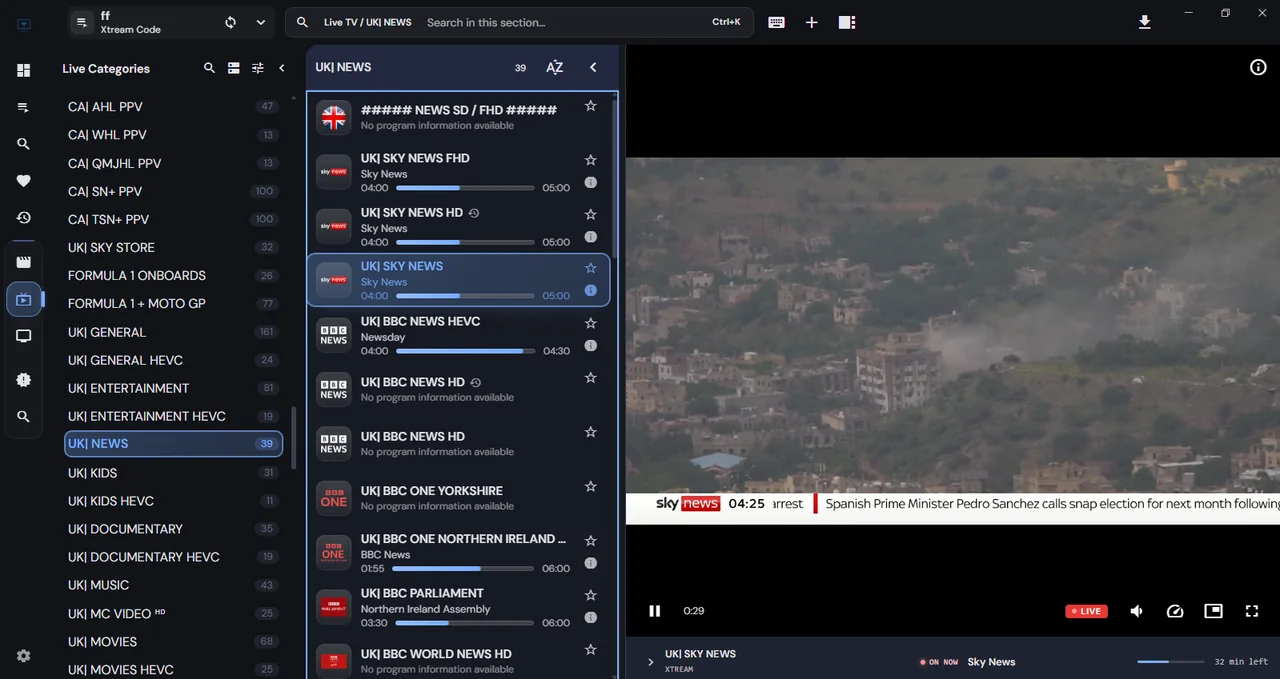This screenshot has width=1280, height=679.
Task: Favorite UK| BBC ONE YORKSHIRE channel
Action: (x=590, y=486)
